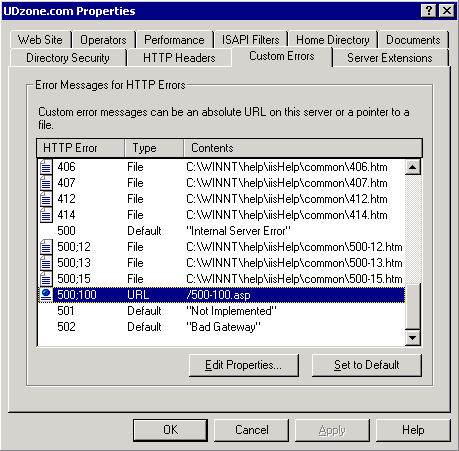The width and height of the screenshot is (459, 451).
Task: Click the list scrollbar down arrow
Action: [x=413, y=338]
